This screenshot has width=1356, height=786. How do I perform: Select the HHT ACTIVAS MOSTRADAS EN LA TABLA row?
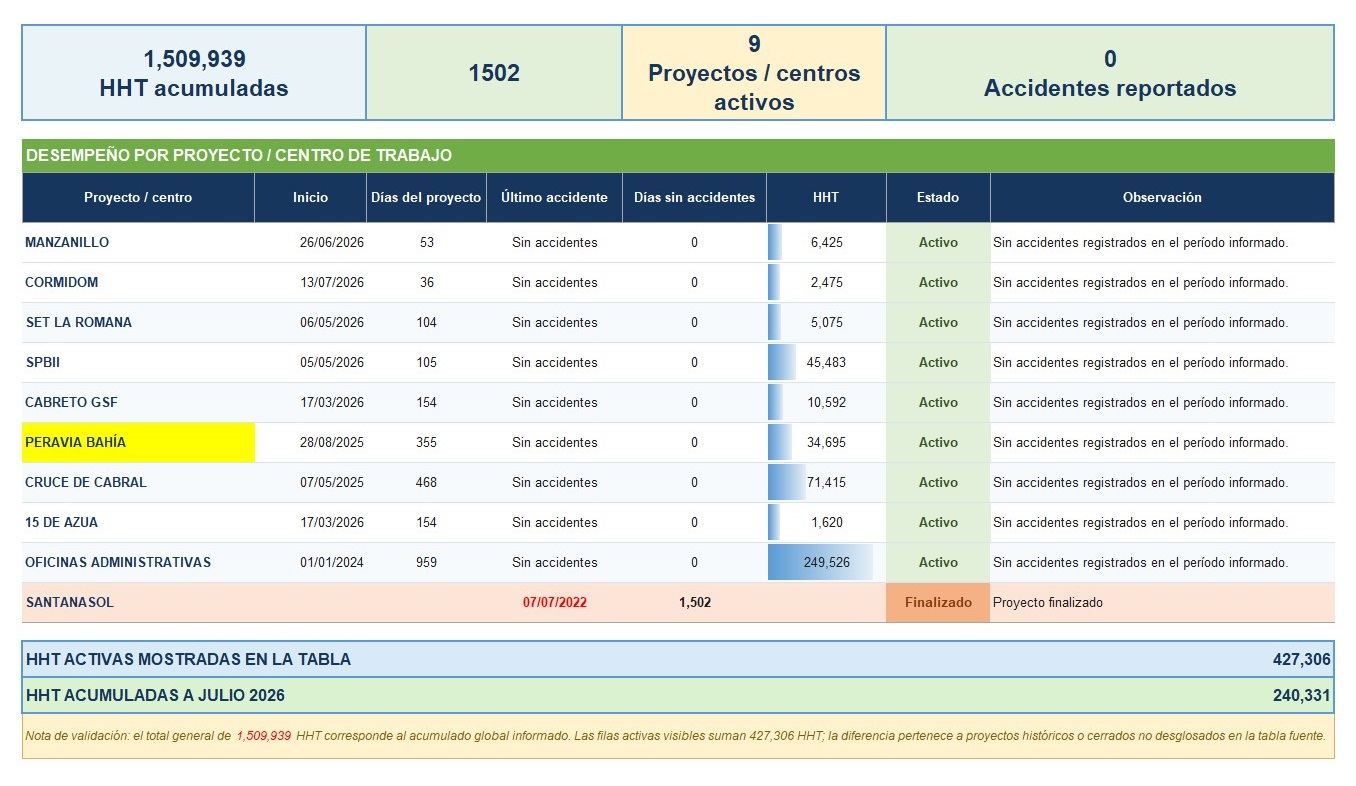coord(678,659)
